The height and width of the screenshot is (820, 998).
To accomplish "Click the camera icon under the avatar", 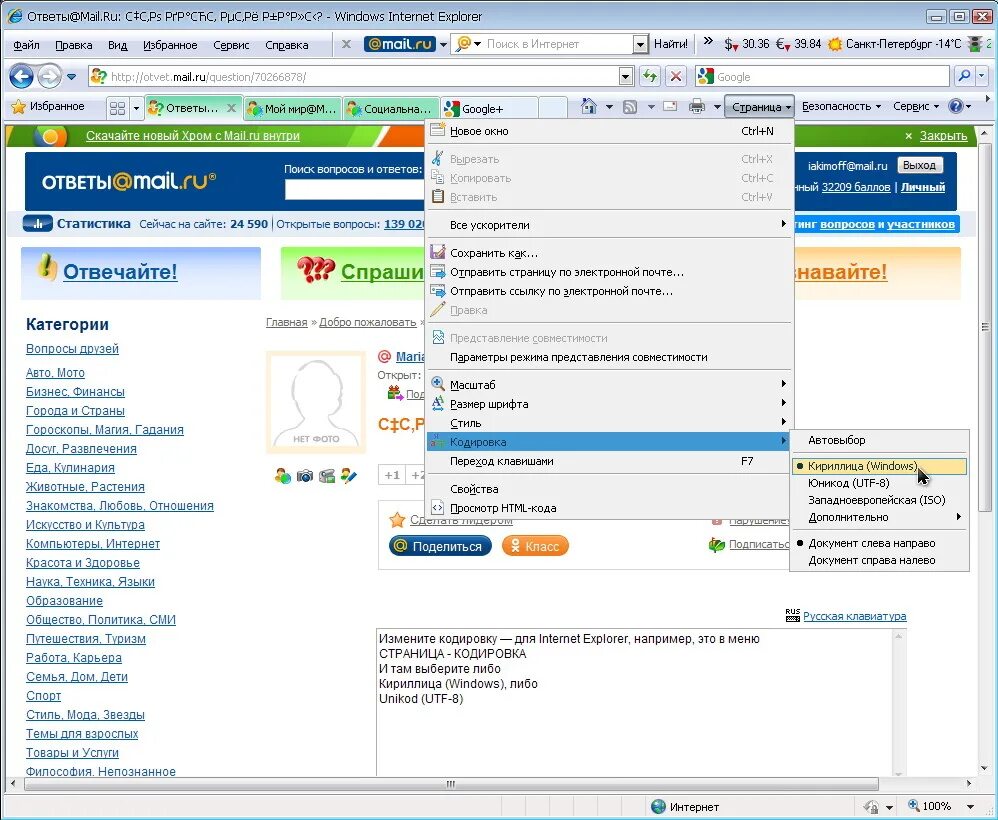I will pyautogui.click(x=305, y=476).
